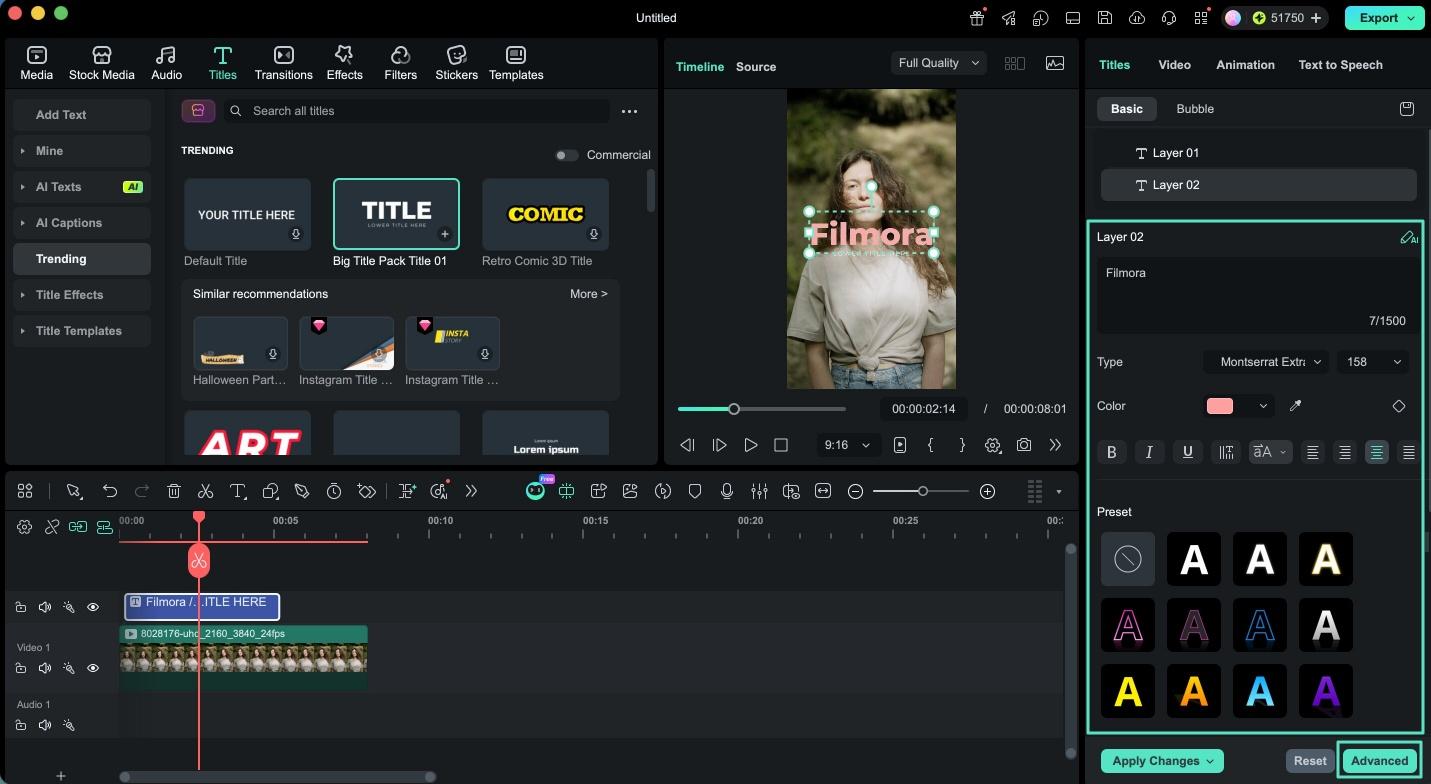Click the cloud upload icon in title bar

[1136, 18]
